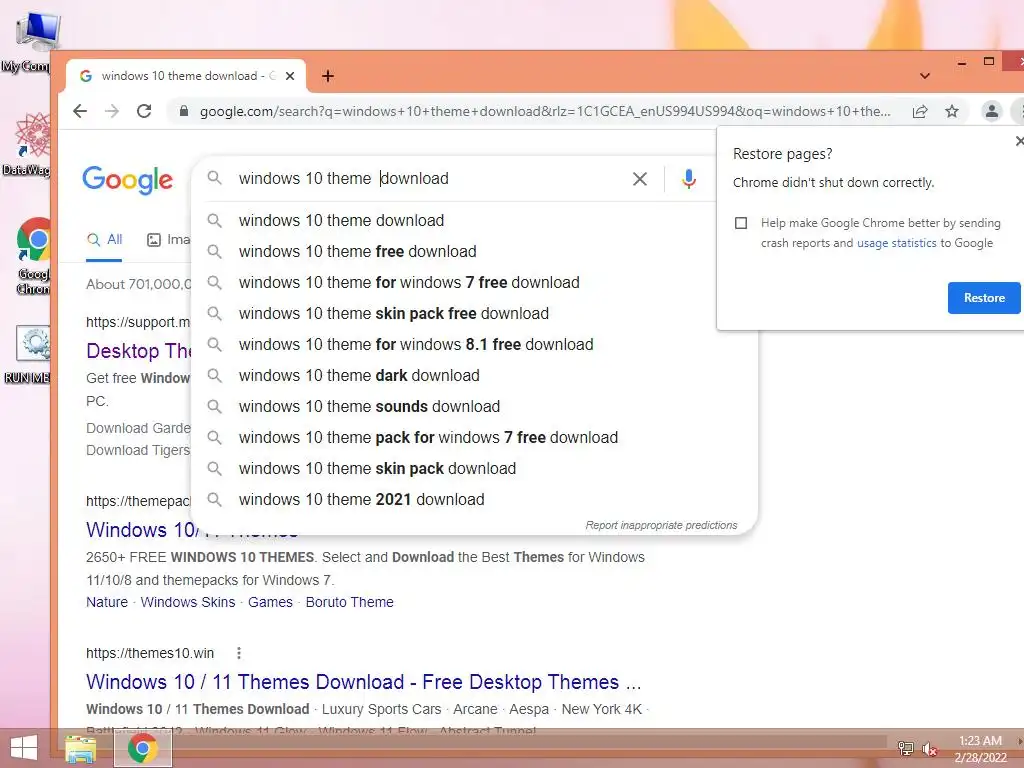Select 'windows 10 theme sounds download' suggestion

click(475, 407)
